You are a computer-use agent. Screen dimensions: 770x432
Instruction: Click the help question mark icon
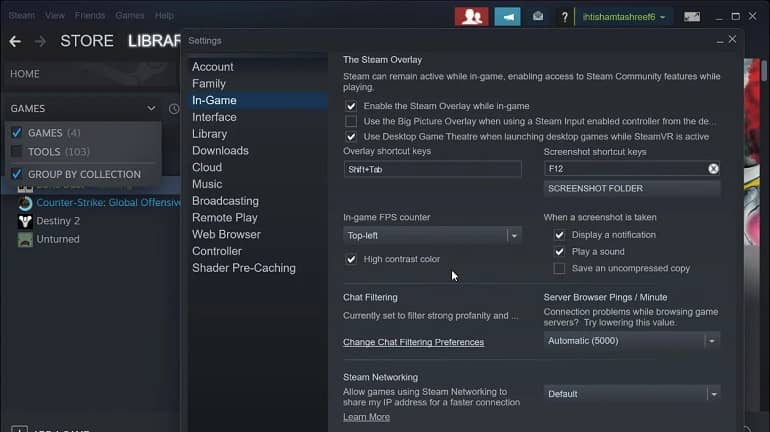564,17
